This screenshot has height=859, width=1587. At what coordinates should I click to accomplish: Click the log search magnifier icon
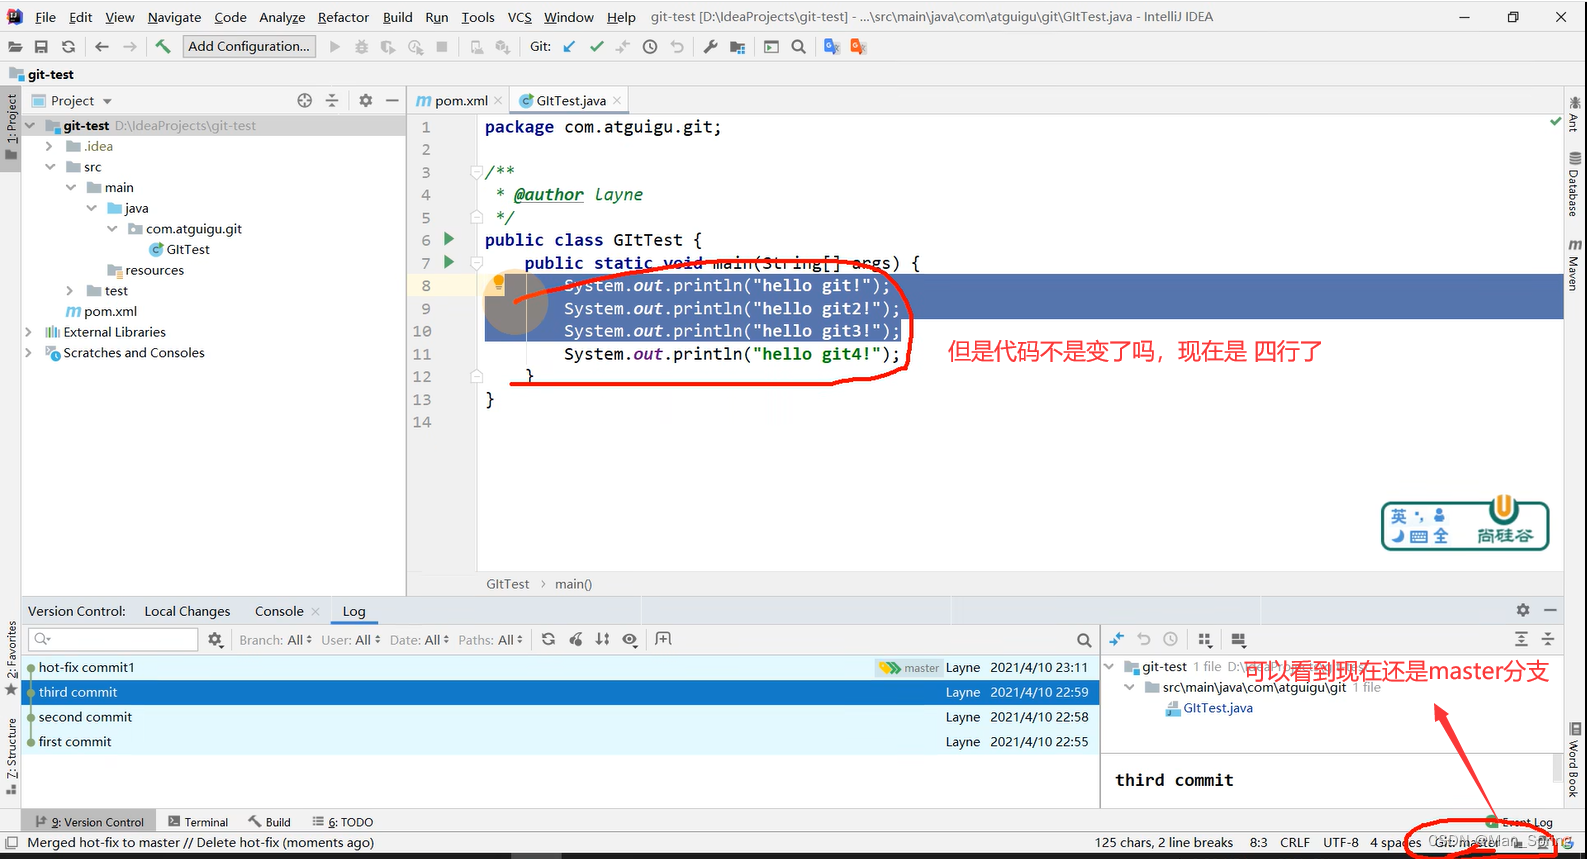[x=1084, y=640]
